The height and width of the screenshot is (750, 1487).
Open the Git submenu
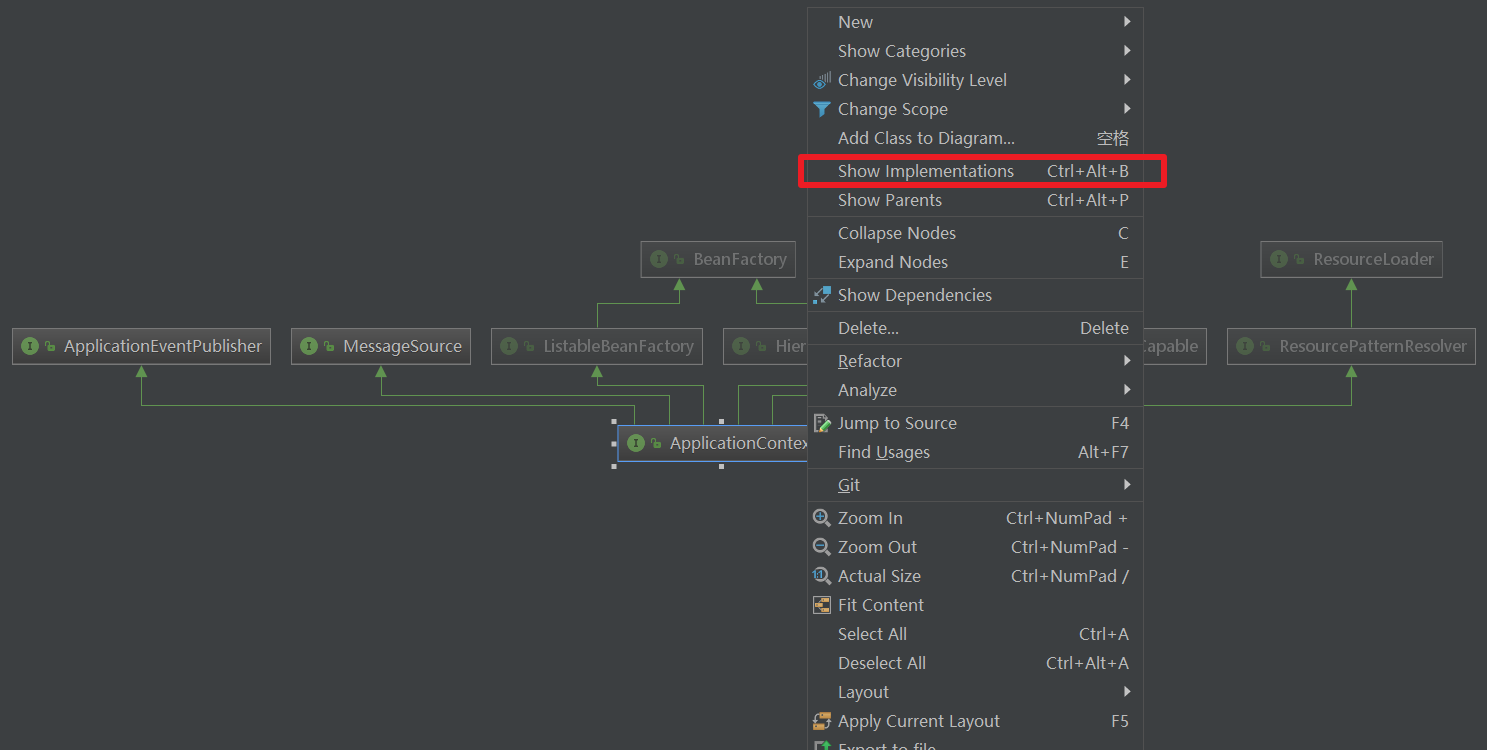tap(975, 485)
